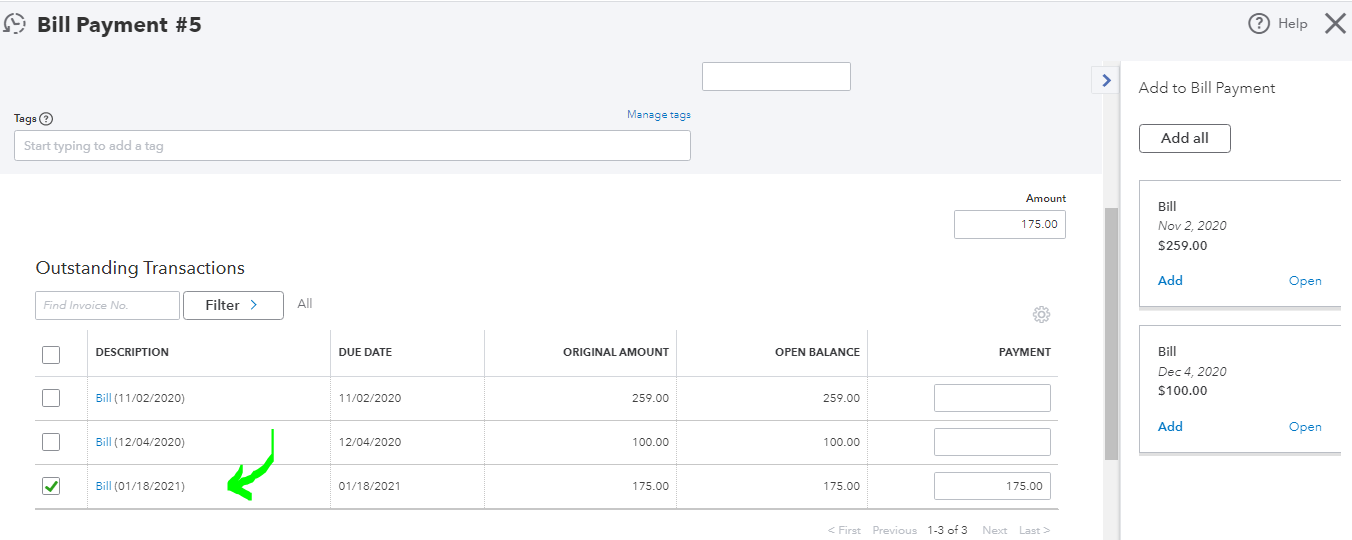Toggle the select-all header checkbox

point(51,354)
